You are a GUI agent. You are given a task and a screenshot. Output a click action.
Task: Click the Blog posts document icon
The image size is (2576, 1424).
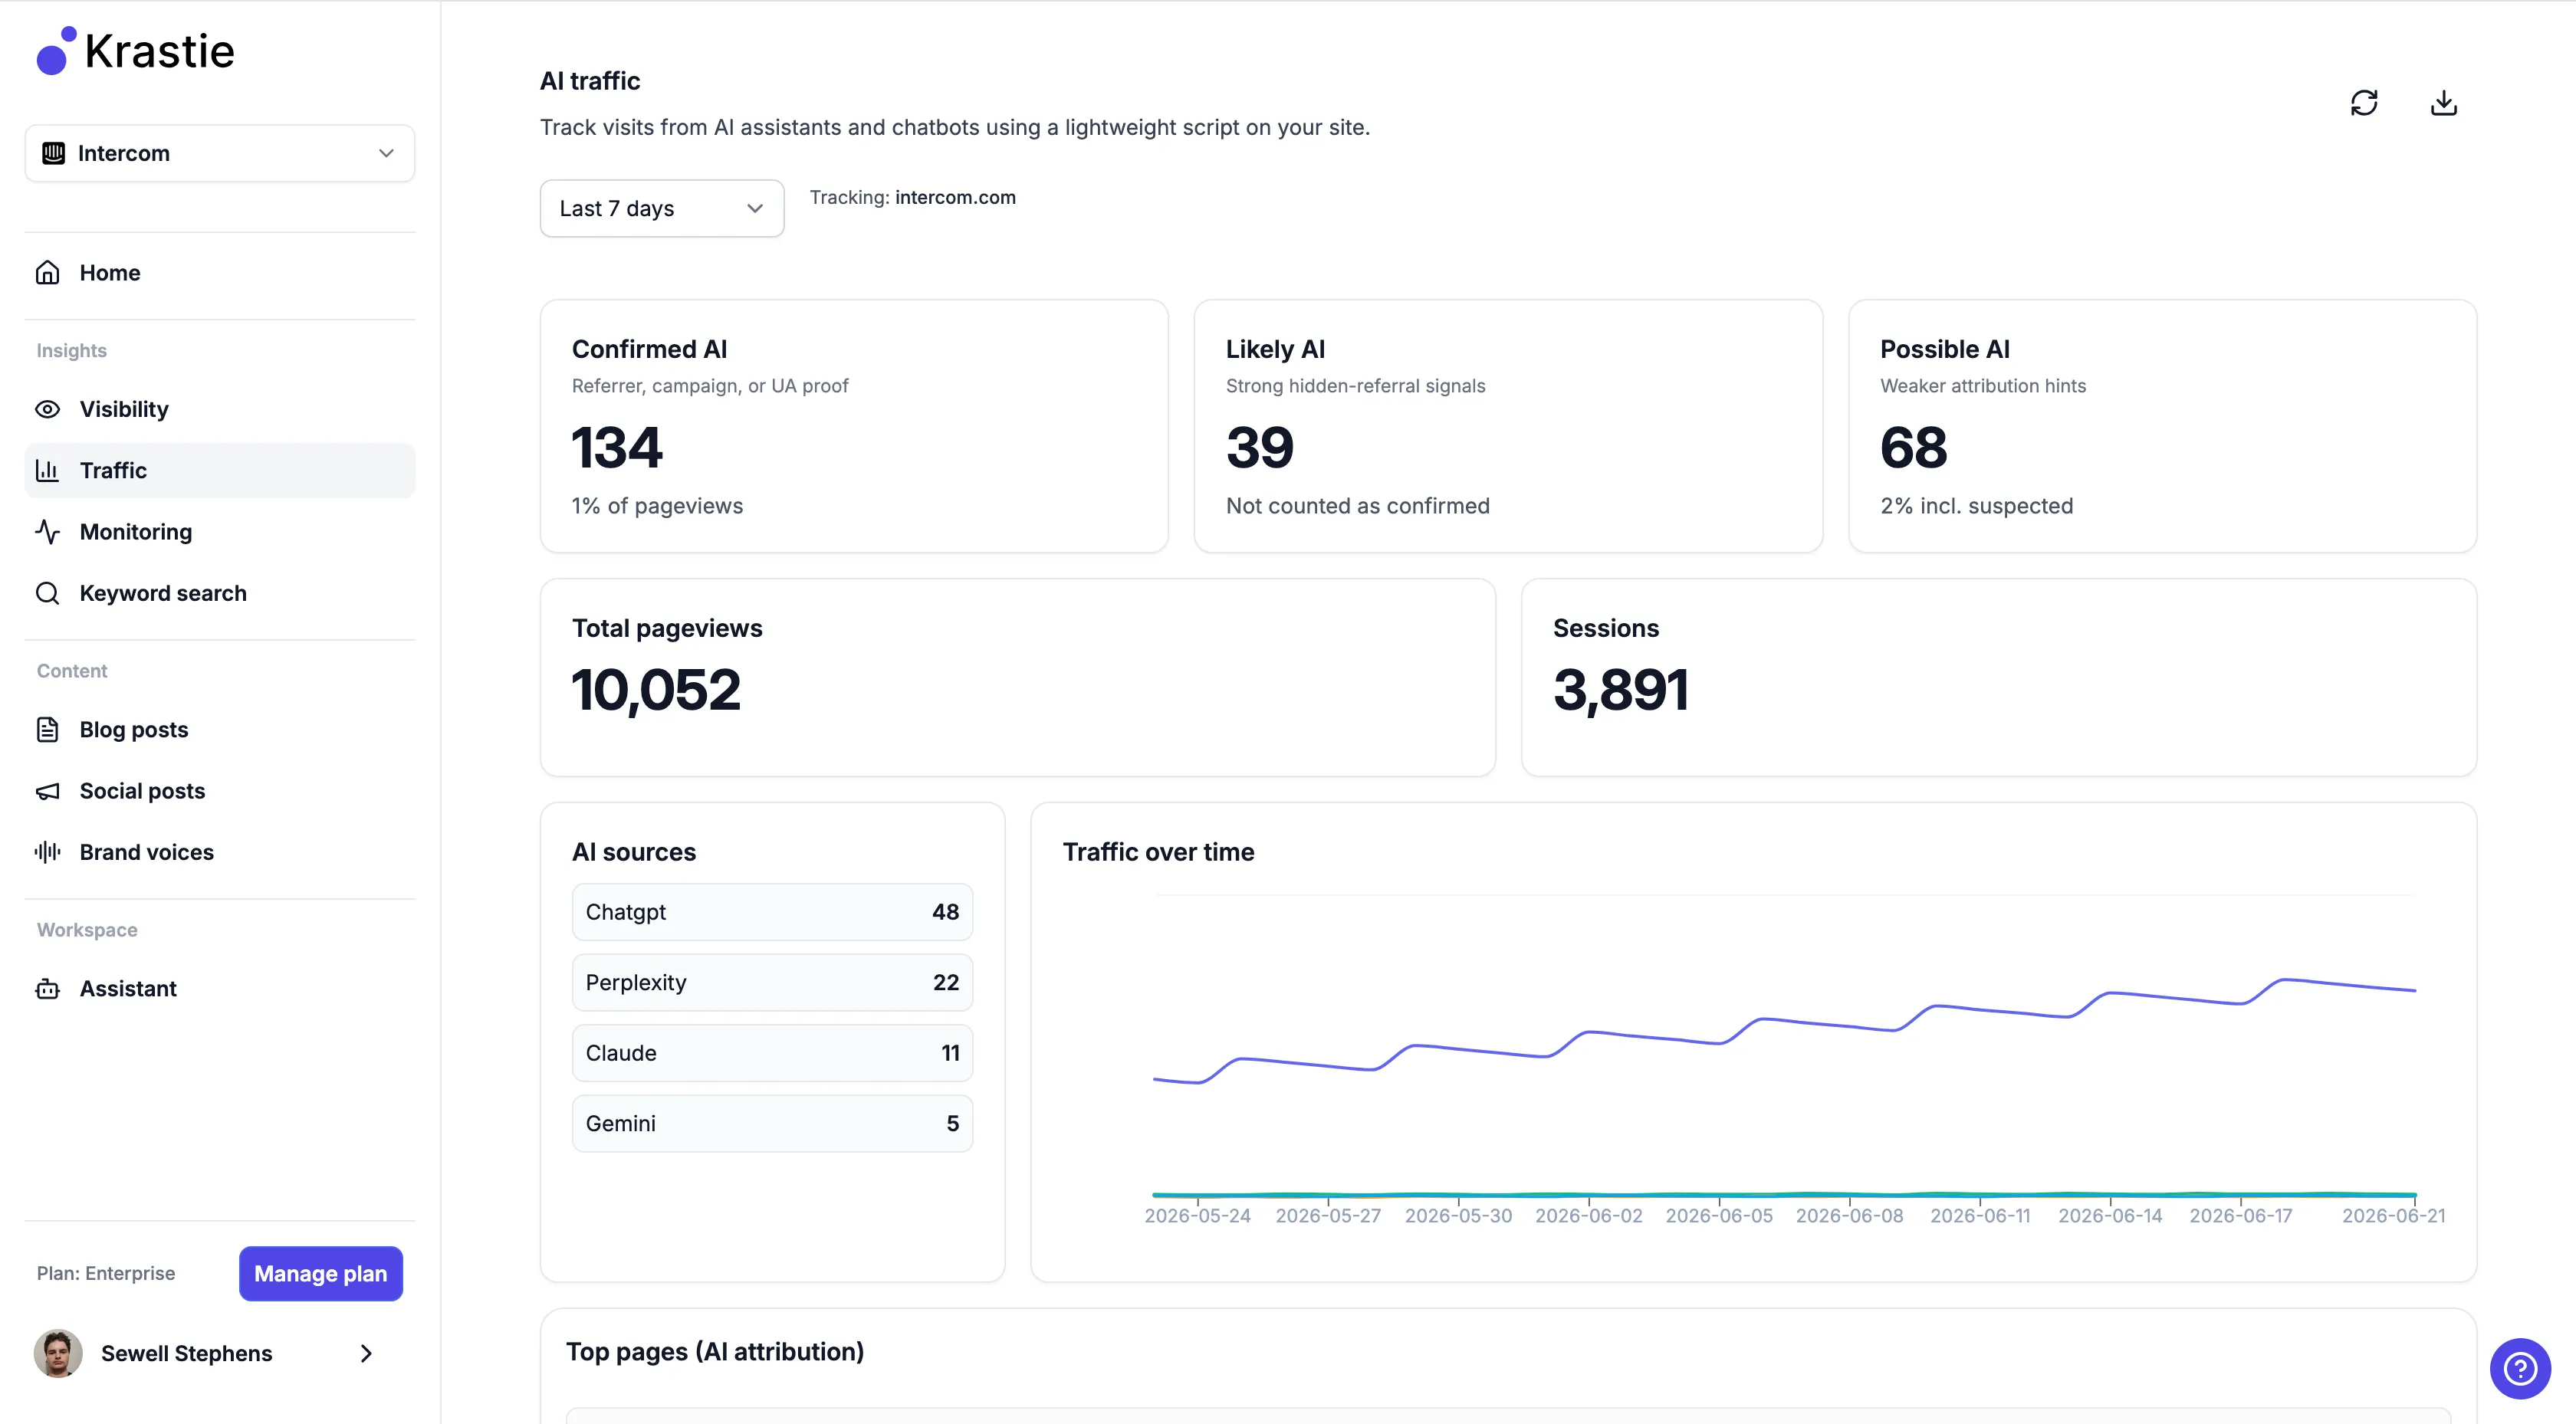point(47,730)
